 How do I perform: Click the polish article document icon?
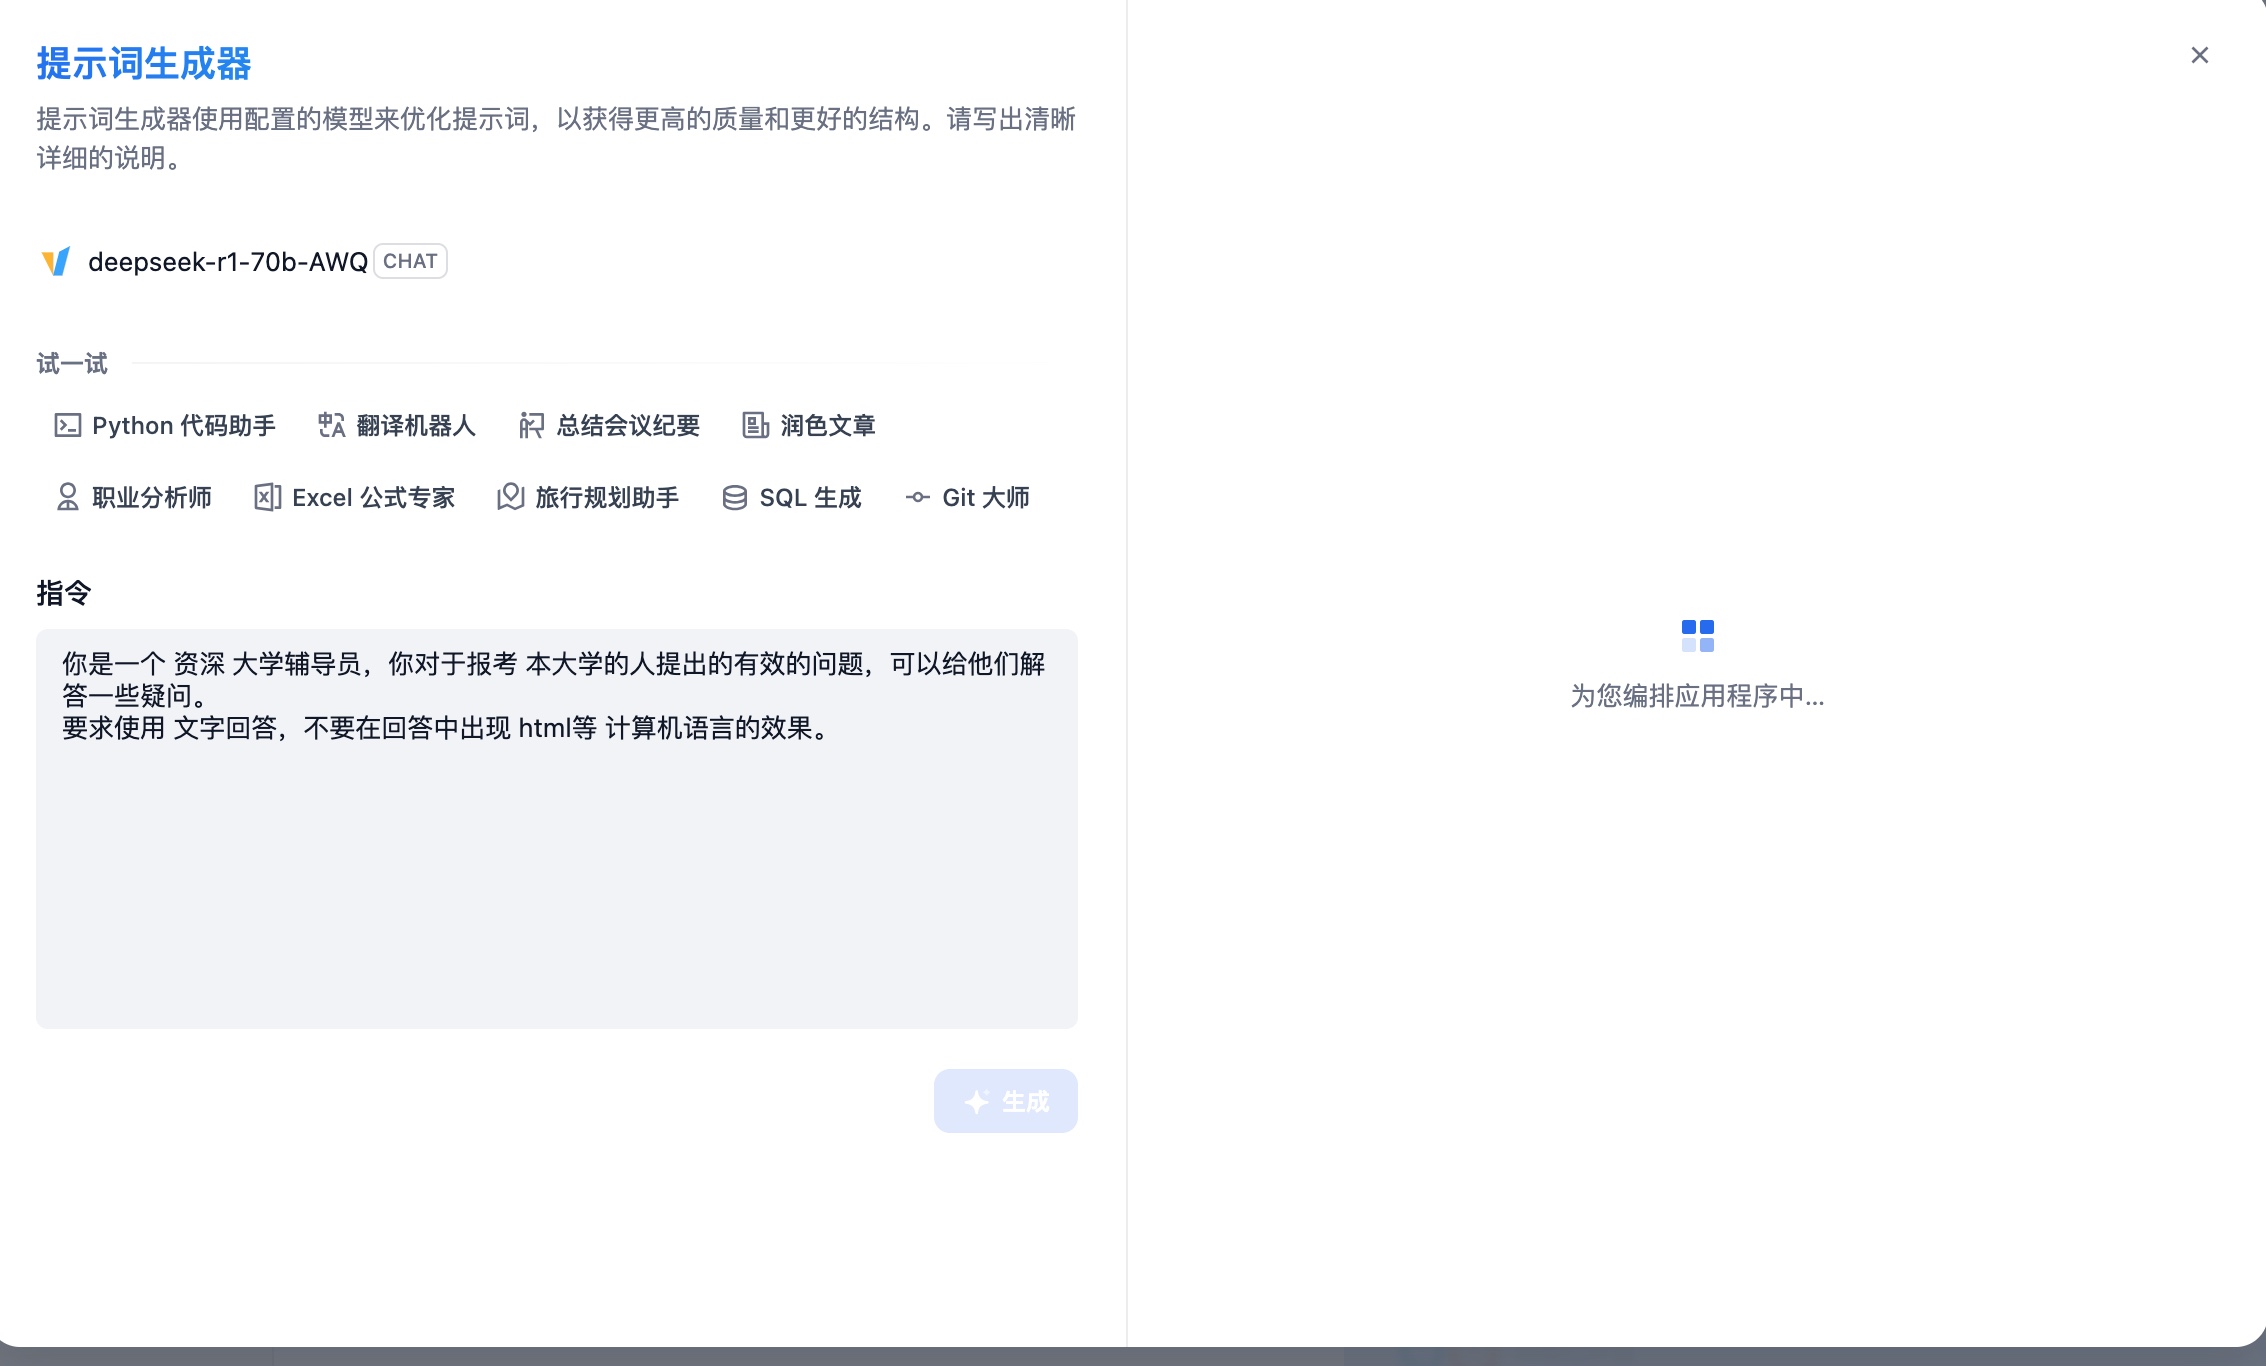(755, 426)
